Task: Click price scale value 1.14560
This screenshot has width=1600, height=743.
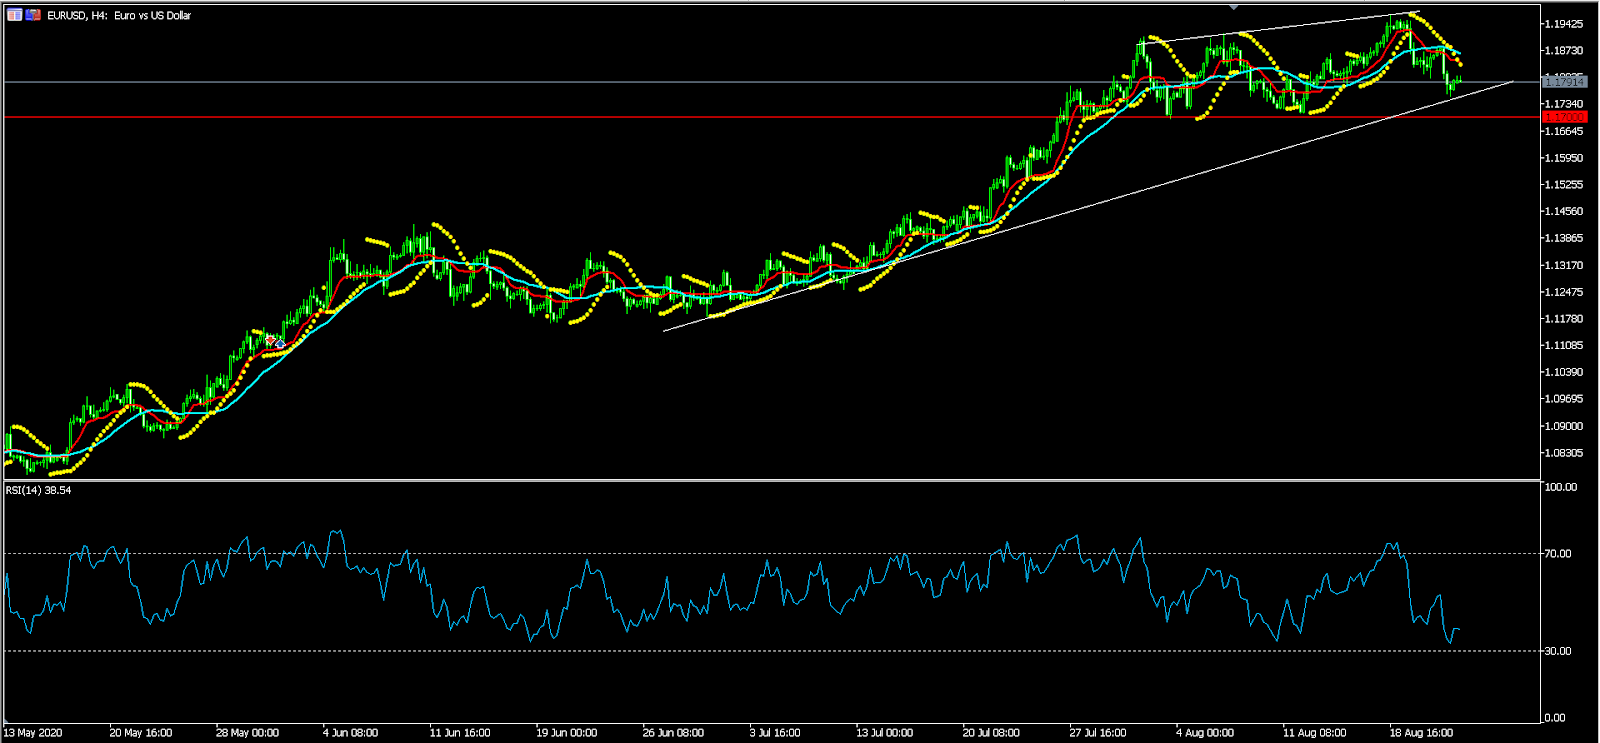Action: pos(1563,211)
